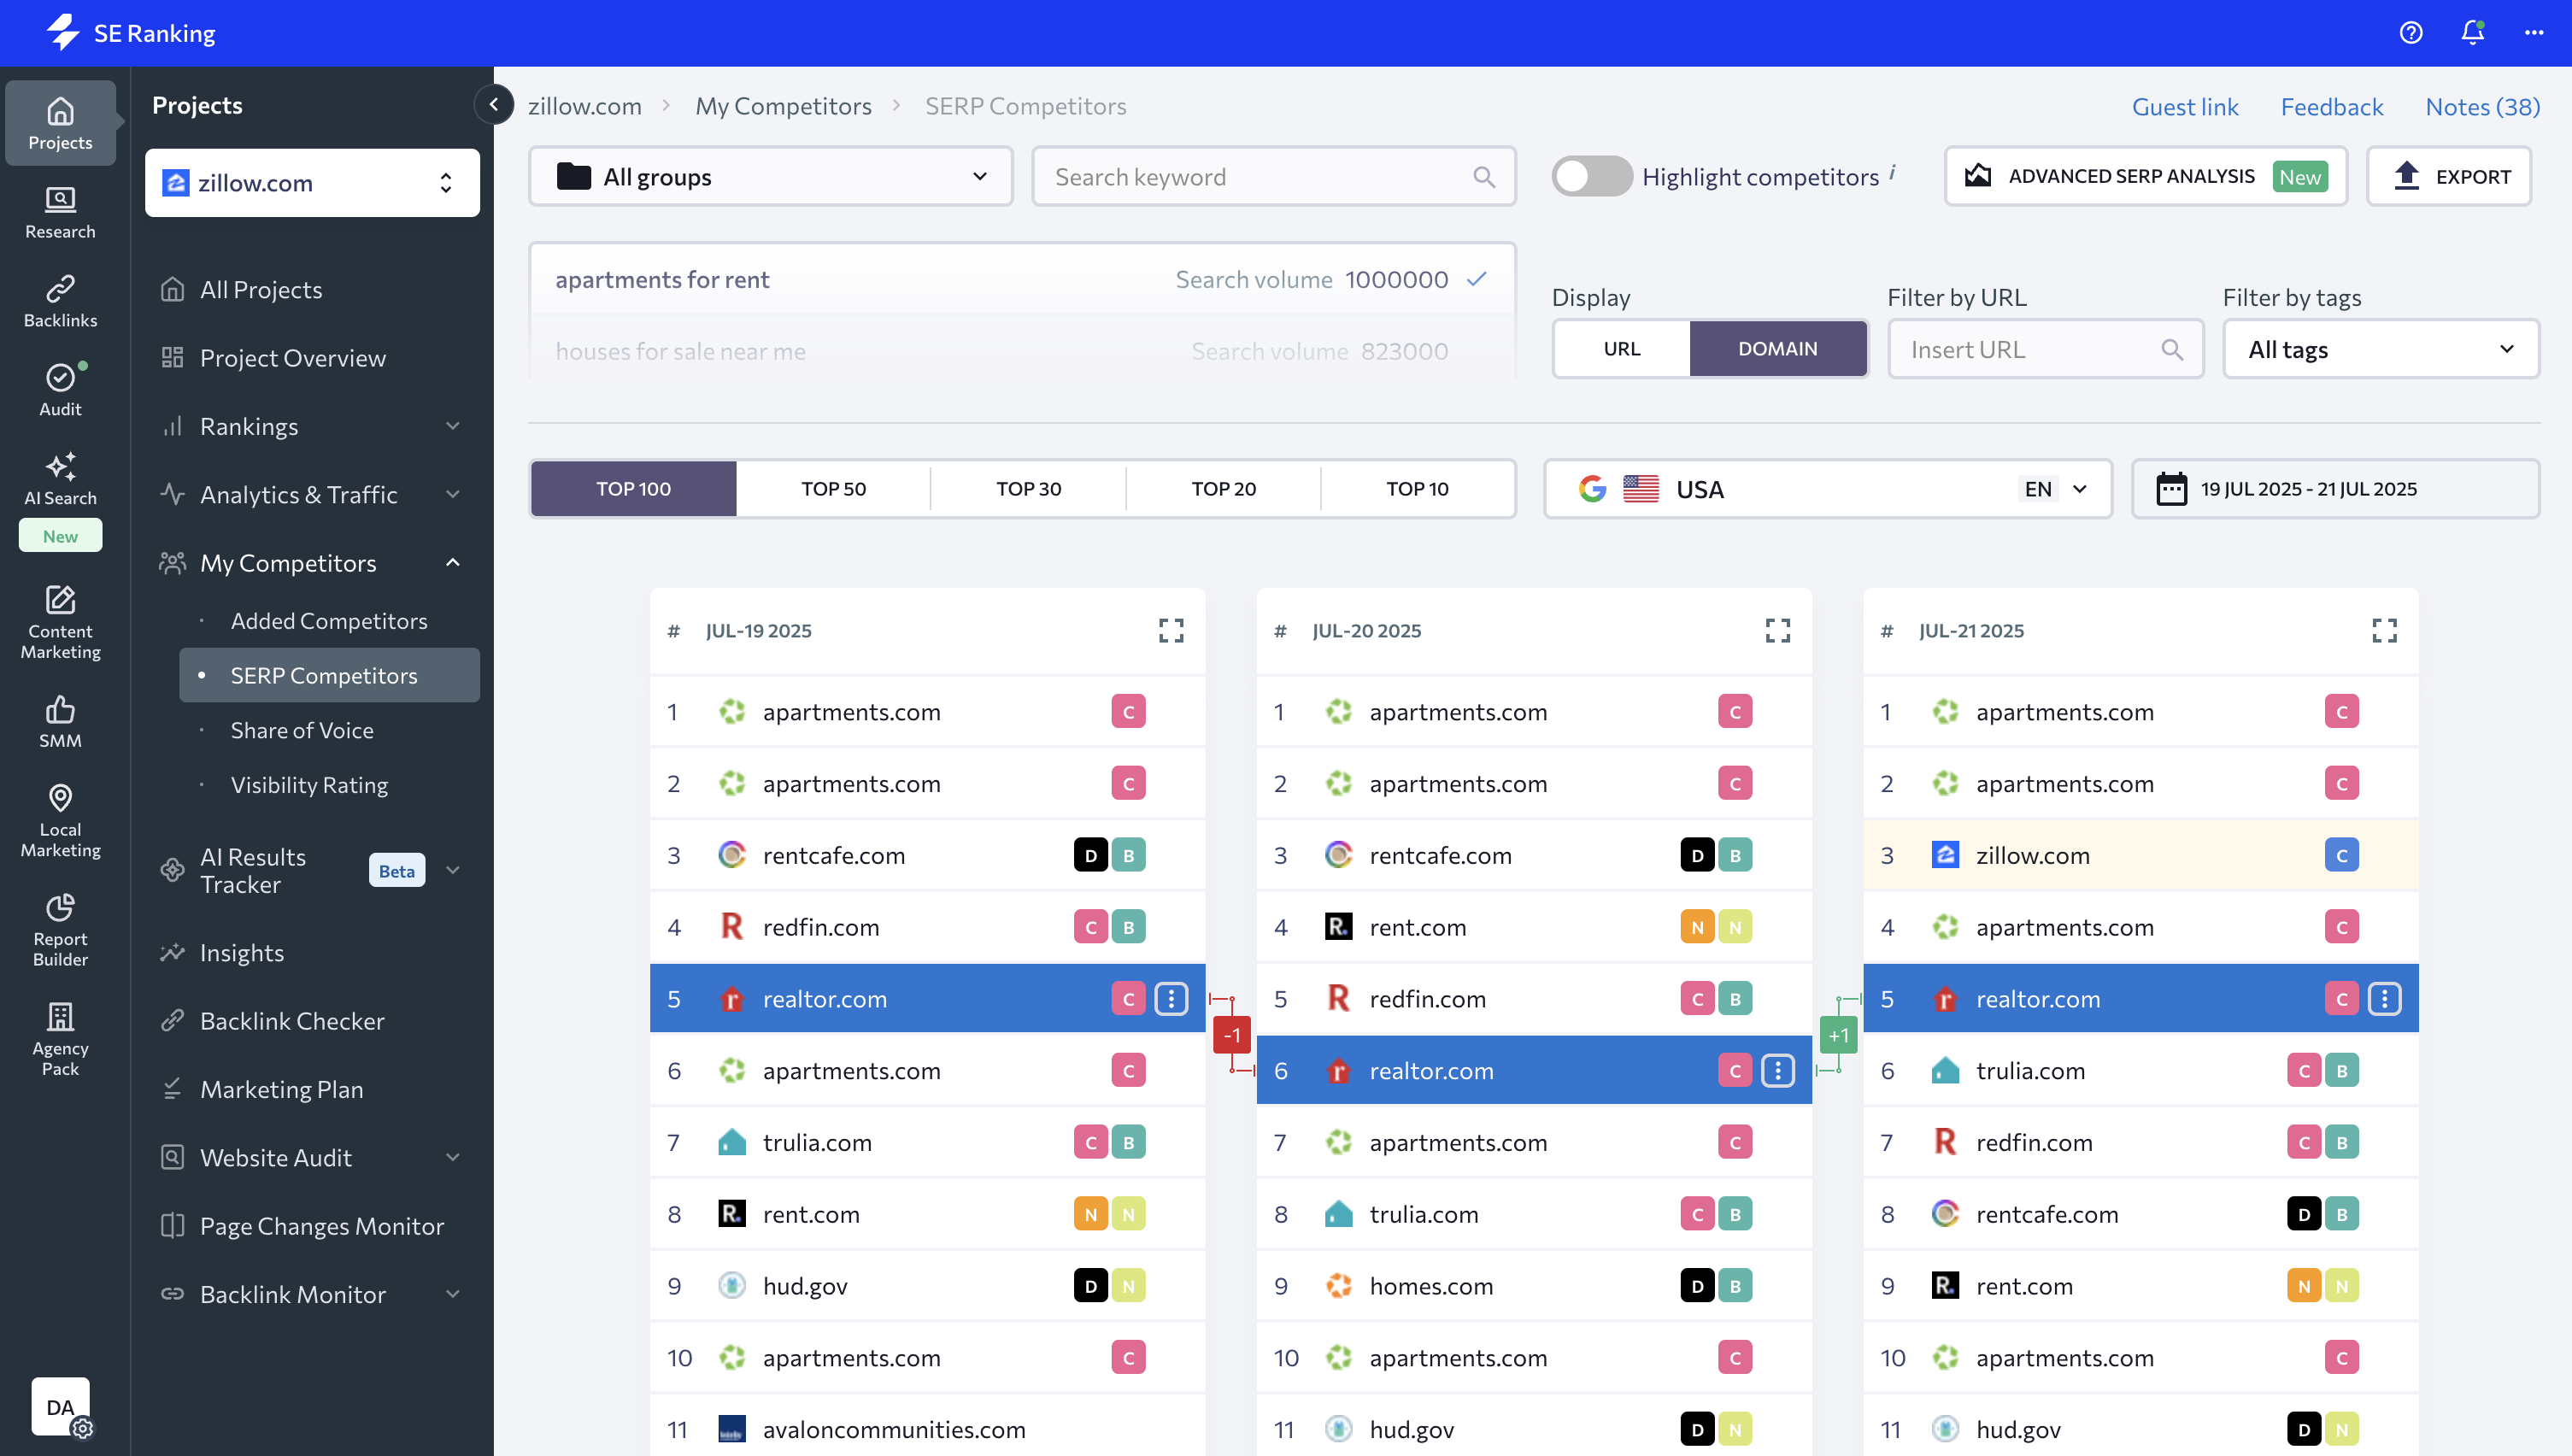Image resolution: width=2572 pixels, height=1456 pixels.
Task: Expand the JUL-19 2025 column fullscreen
Action: tap(1171, 630)
